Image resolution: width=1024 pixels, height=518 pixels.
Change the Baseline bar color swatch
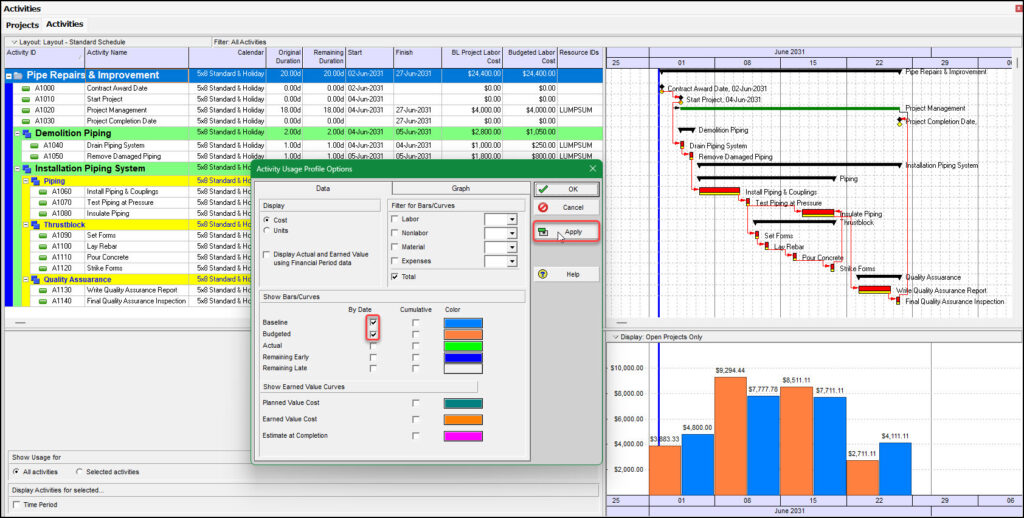click(463, 323)
